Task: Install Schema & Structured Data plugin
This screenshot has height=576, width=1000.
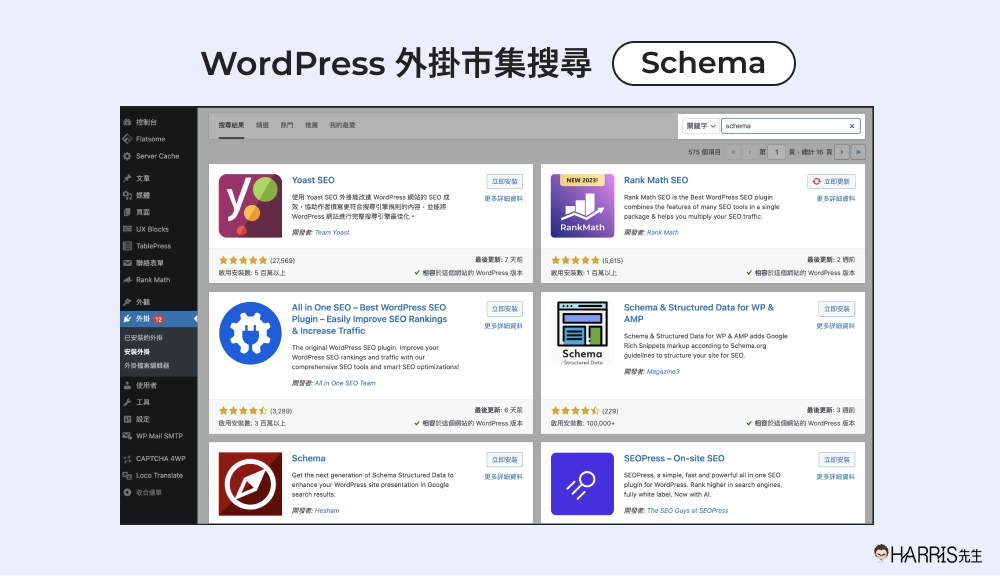Action: pyautogui.click(x=837, y=309)
